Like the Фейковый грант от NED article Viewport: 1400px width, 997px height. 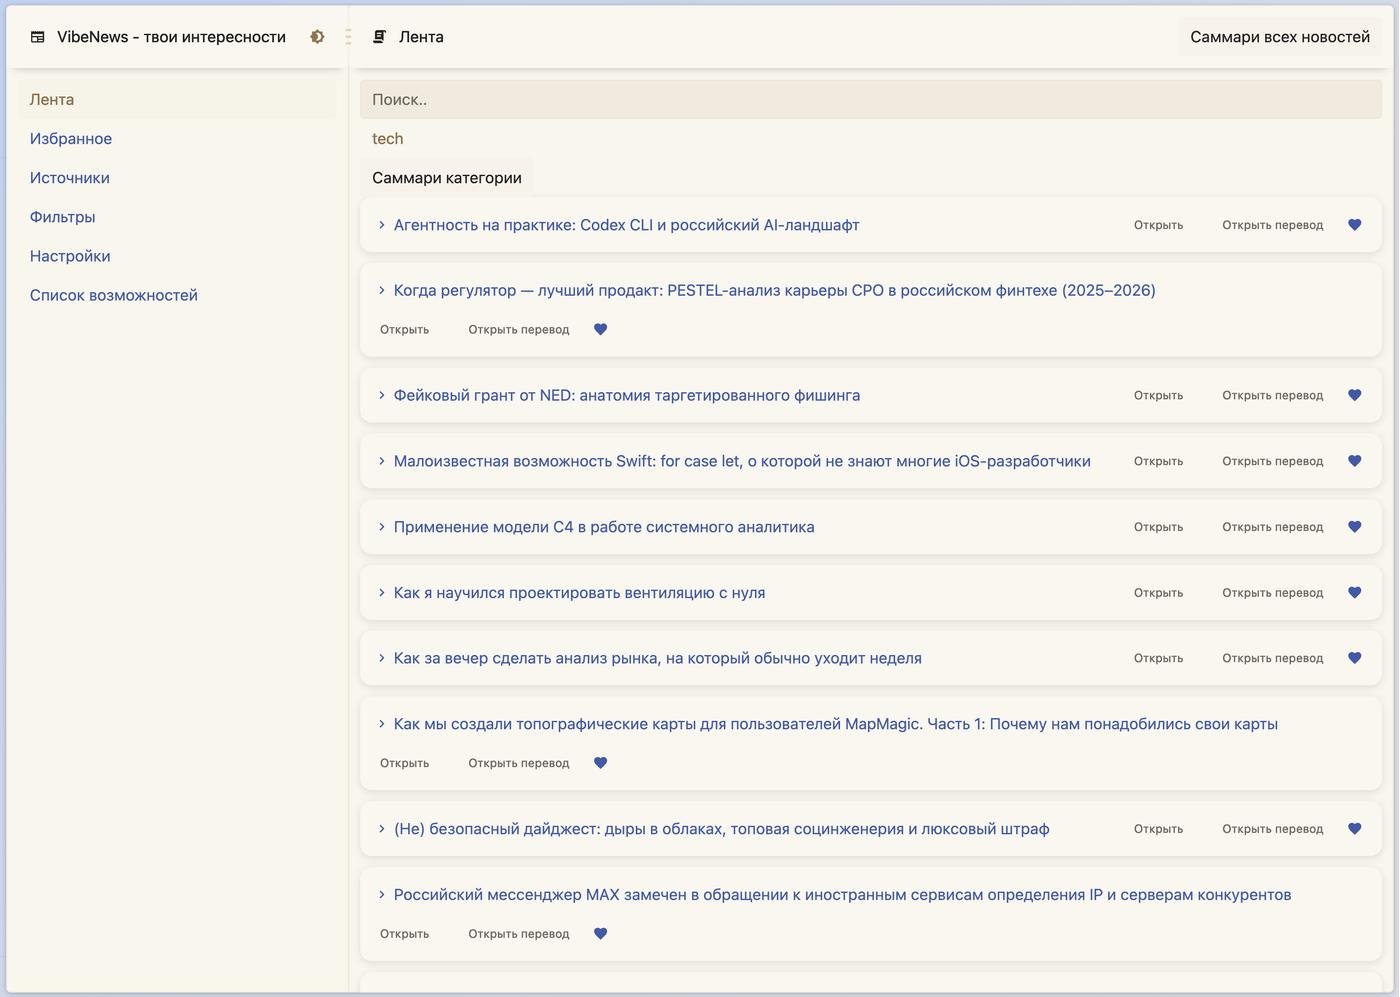[1354, 395]
